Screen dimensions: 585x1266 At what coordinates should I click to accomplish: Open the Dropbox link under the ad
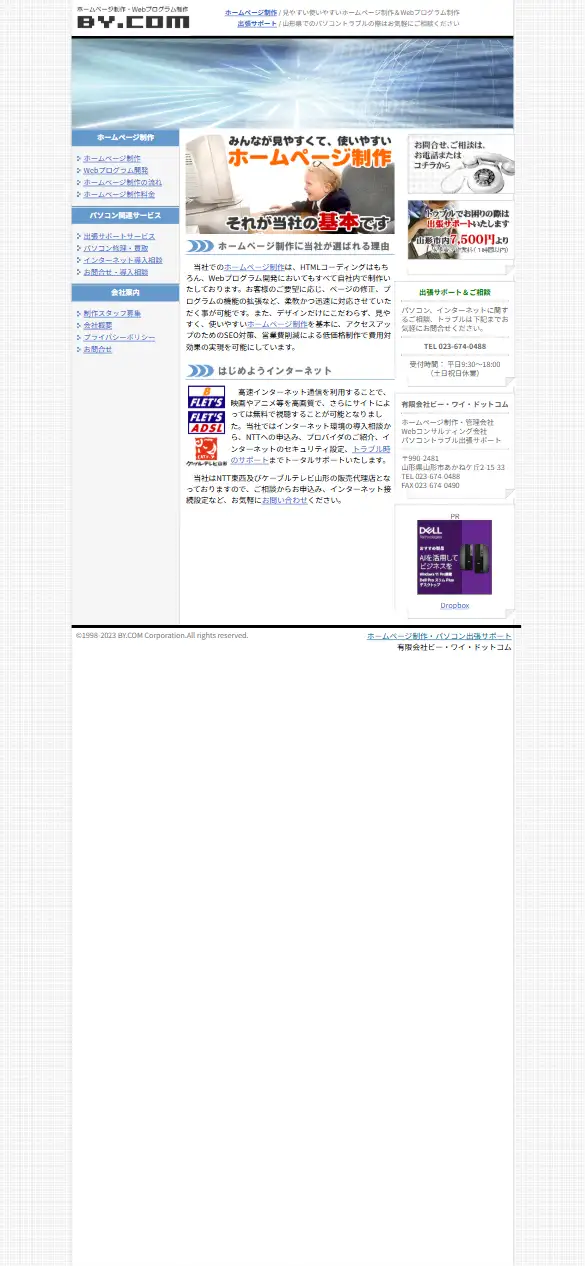click(454, 605)
